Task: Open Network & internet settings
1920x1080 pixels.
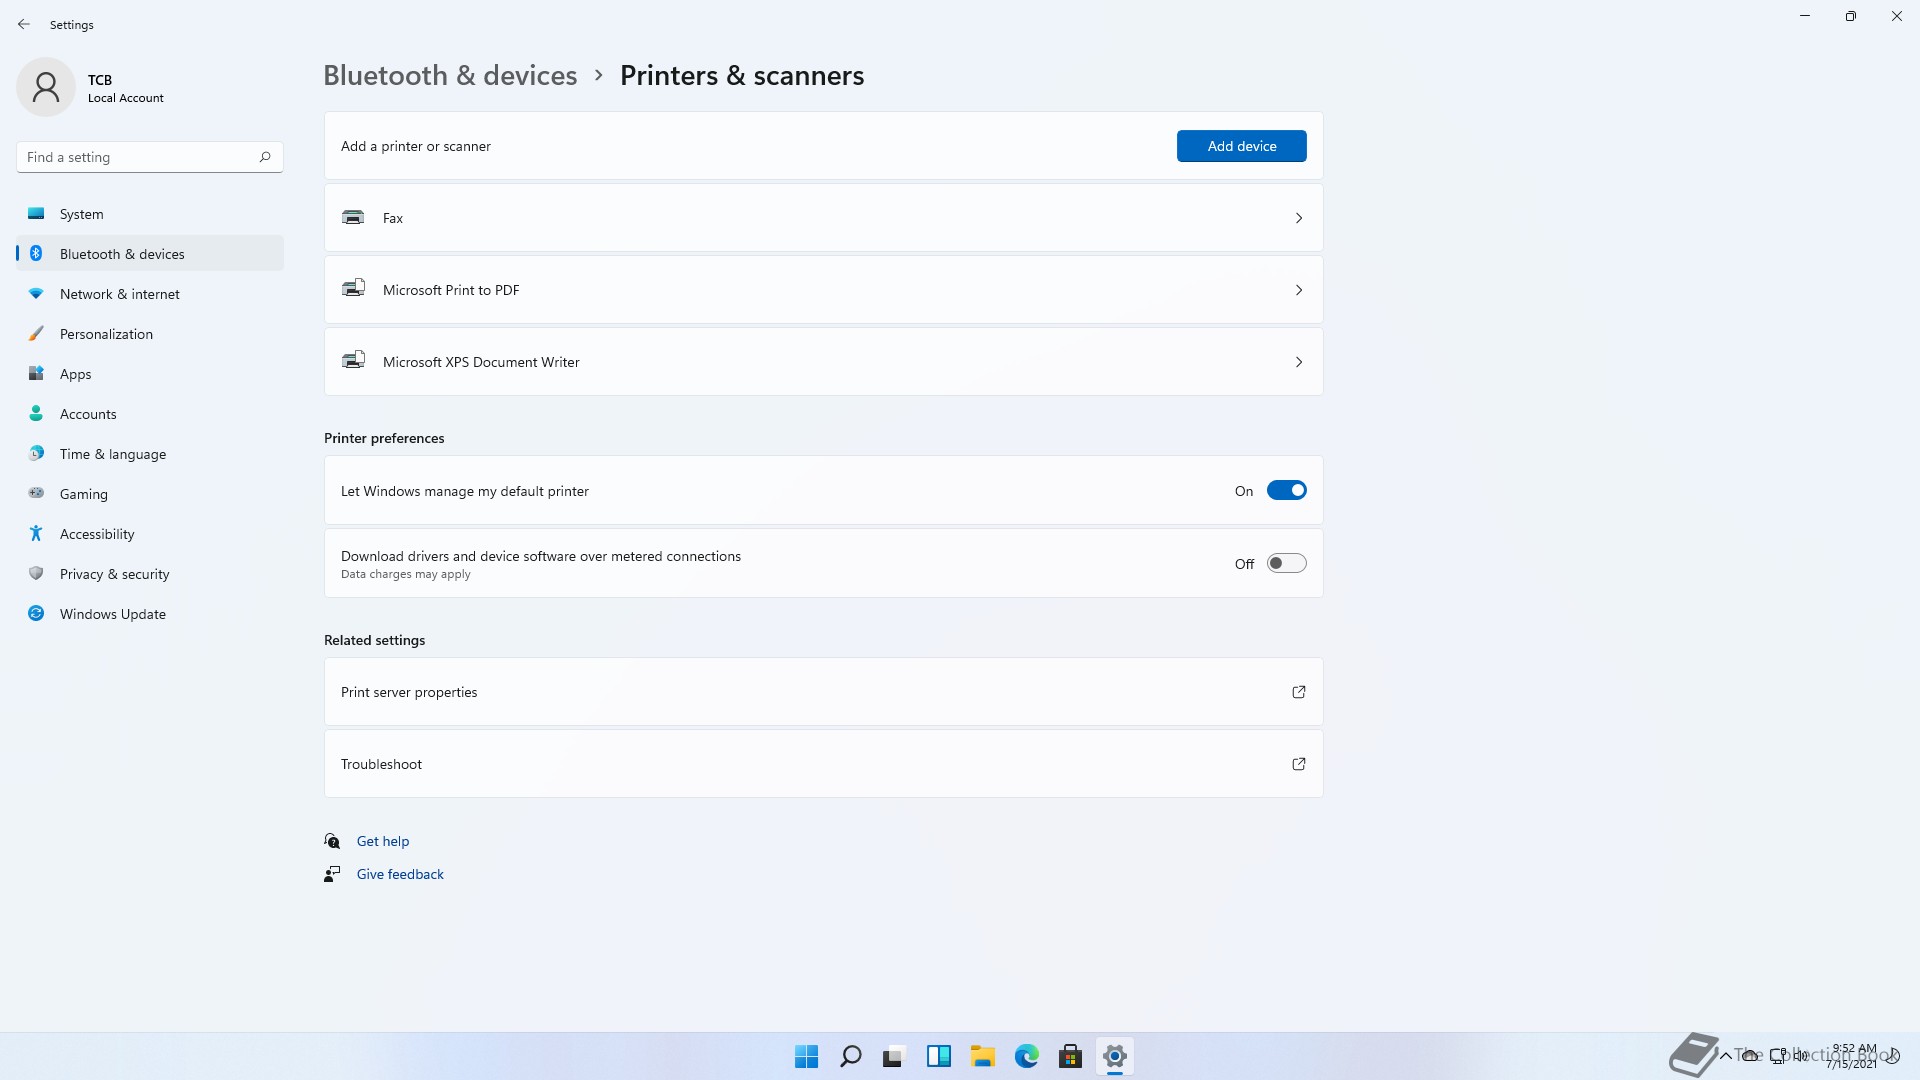Action: [150, 294]
